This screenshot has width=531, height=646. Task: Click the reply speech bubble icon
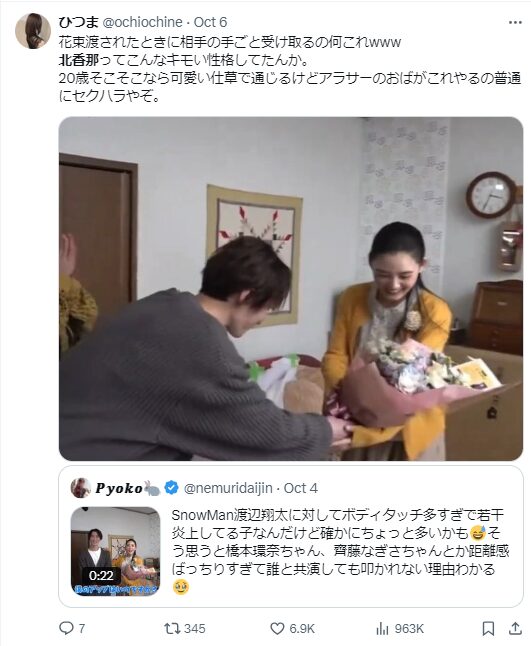pyautogui.click(x=66, y=628)
